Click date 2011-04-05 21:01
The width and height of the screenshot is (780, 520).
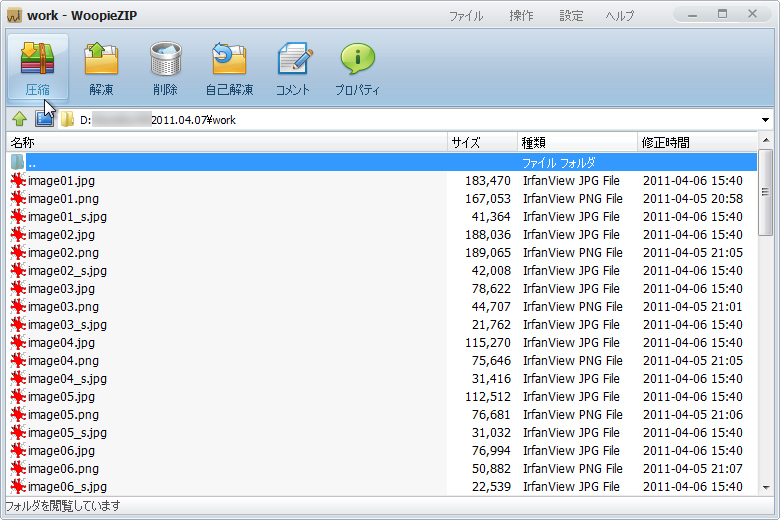[x=693, y=307]
